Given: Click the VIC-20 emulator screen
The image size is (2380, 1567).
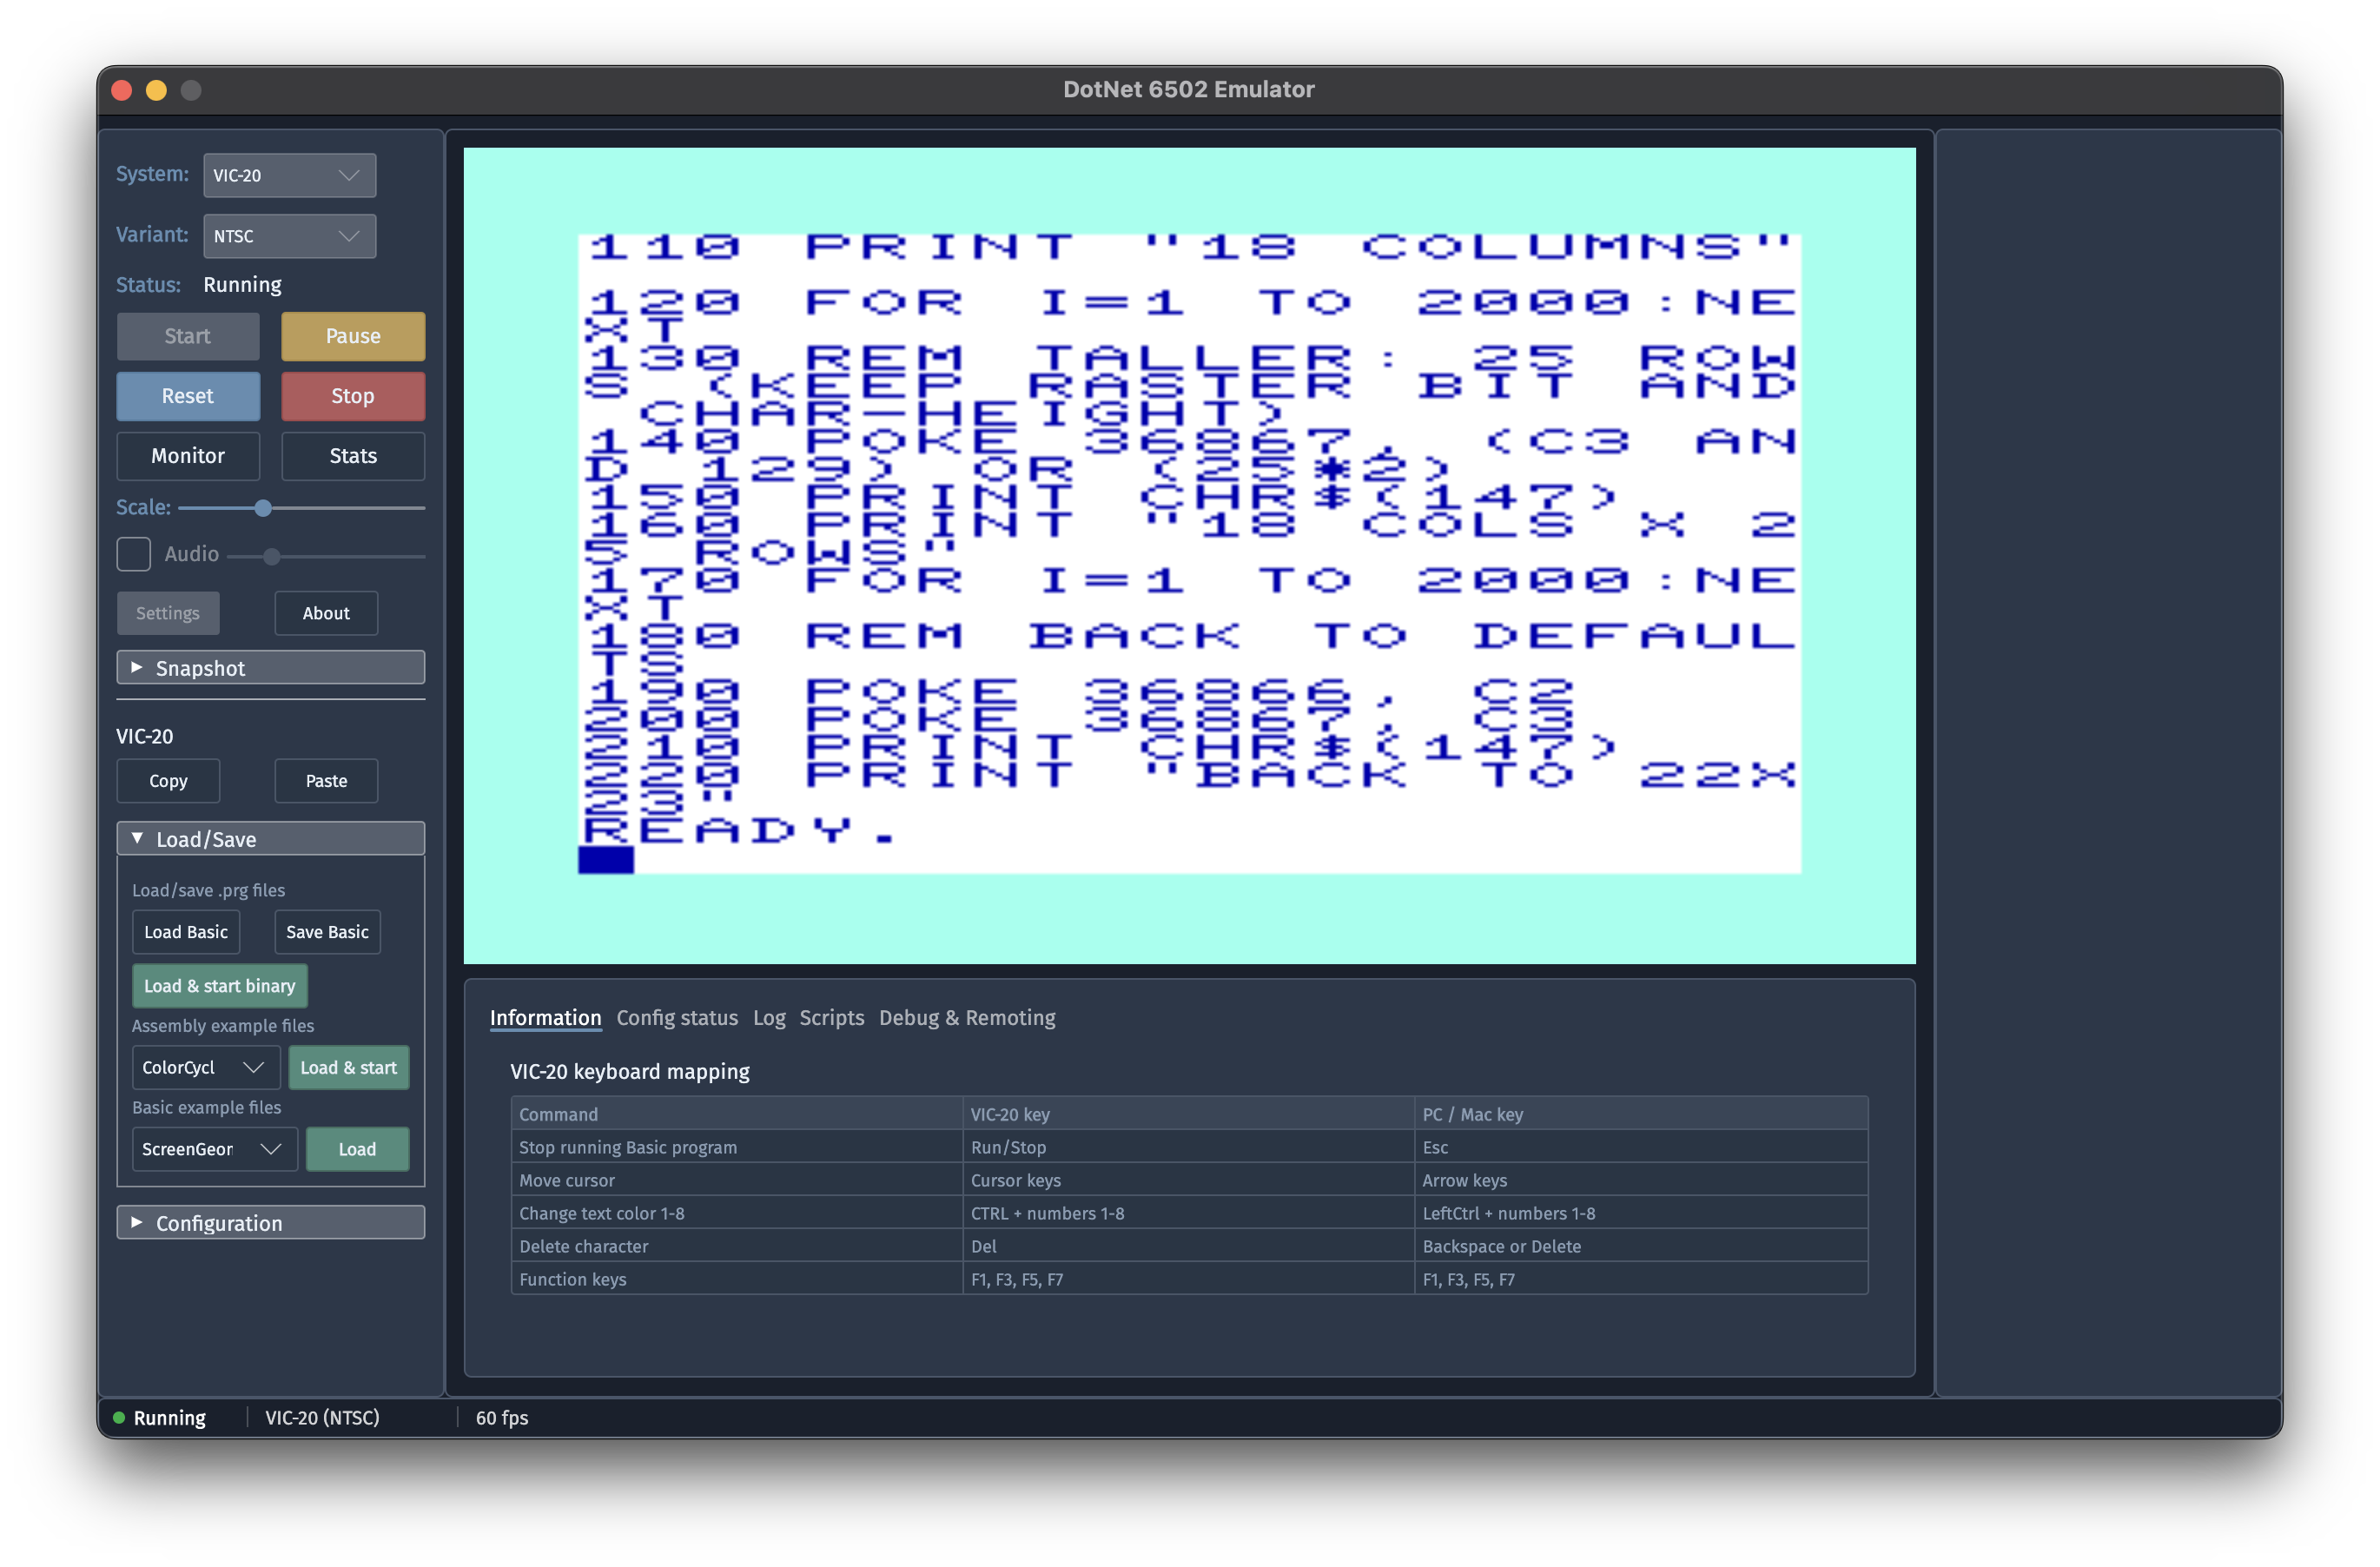Looking at the screenshot, I should [x=1189, y=556].
